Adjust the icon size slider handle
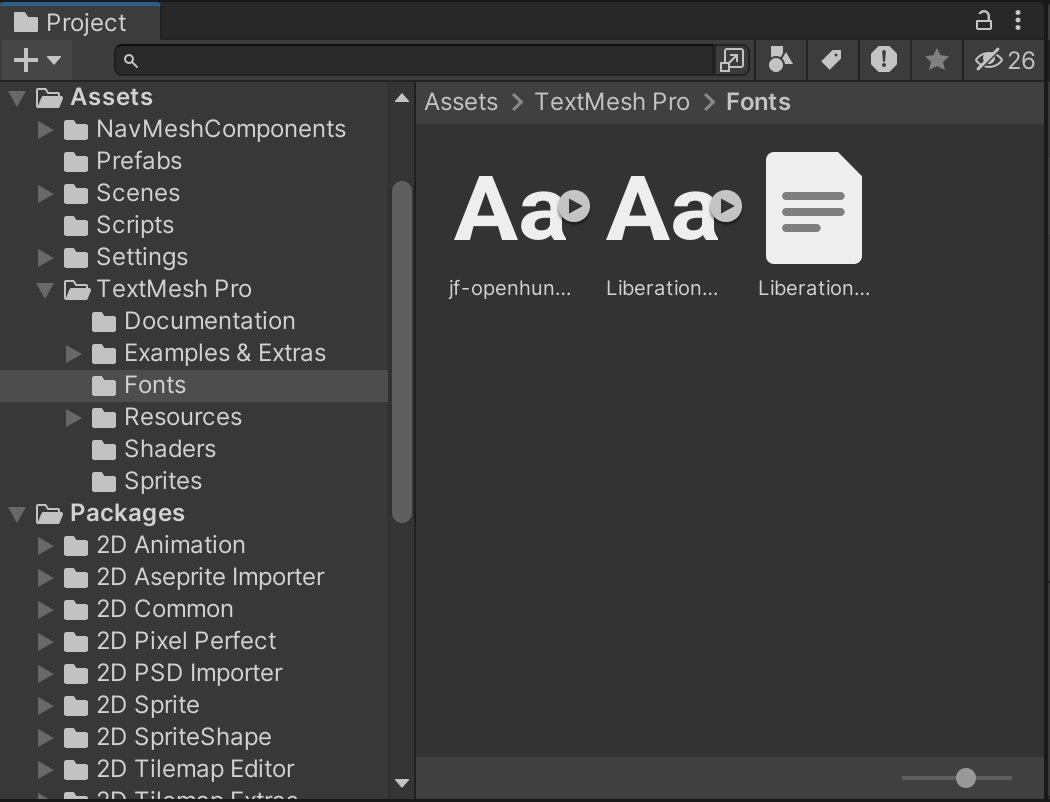The height and width of the screenshot is (802, 1050). point(966,778)
